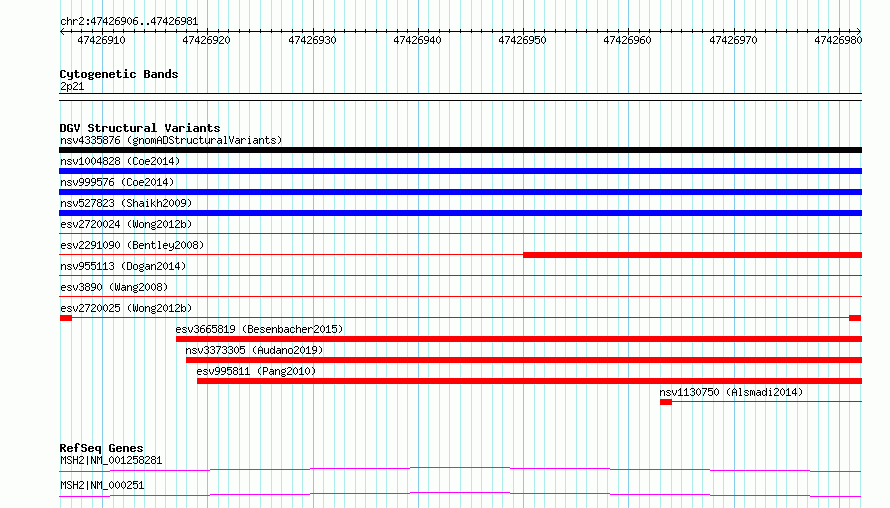Click MSH2|NM_000251 transcript label

(x=102, y=485)
